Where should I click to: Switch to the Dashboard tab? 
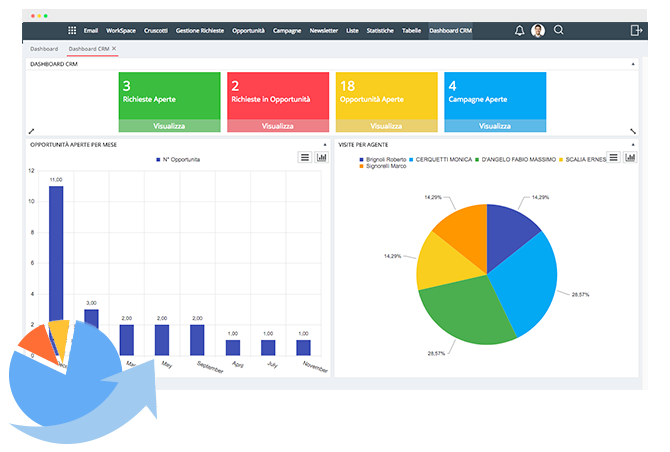(44, 49)
